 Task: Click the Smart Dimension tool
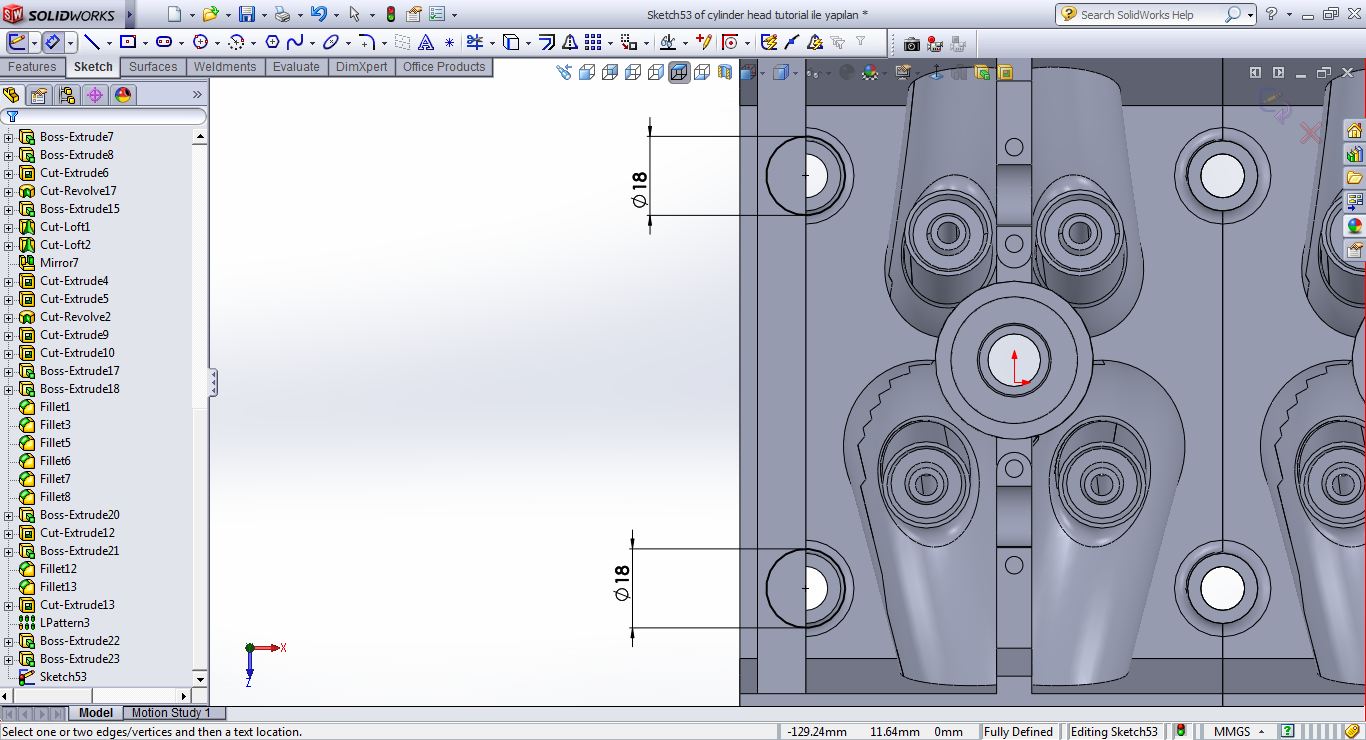[x=52, y=43]
